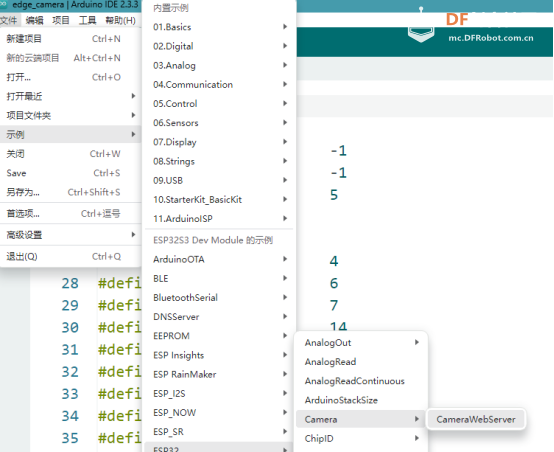The image size is (554, 452).
Task: Expand the ArduinoOTA examples submenu
Action: pos(219,259)
